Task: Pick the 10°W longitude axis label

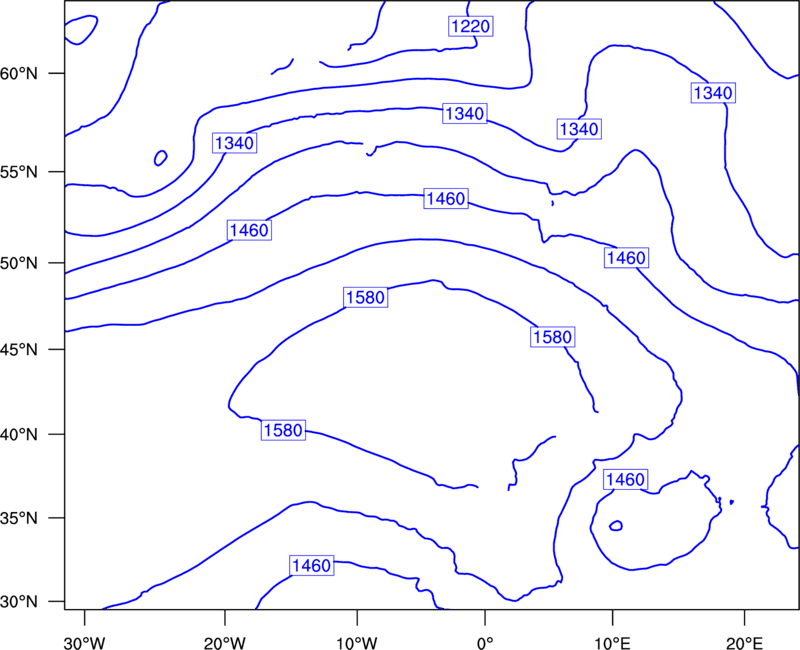Action: coord(357,643)
